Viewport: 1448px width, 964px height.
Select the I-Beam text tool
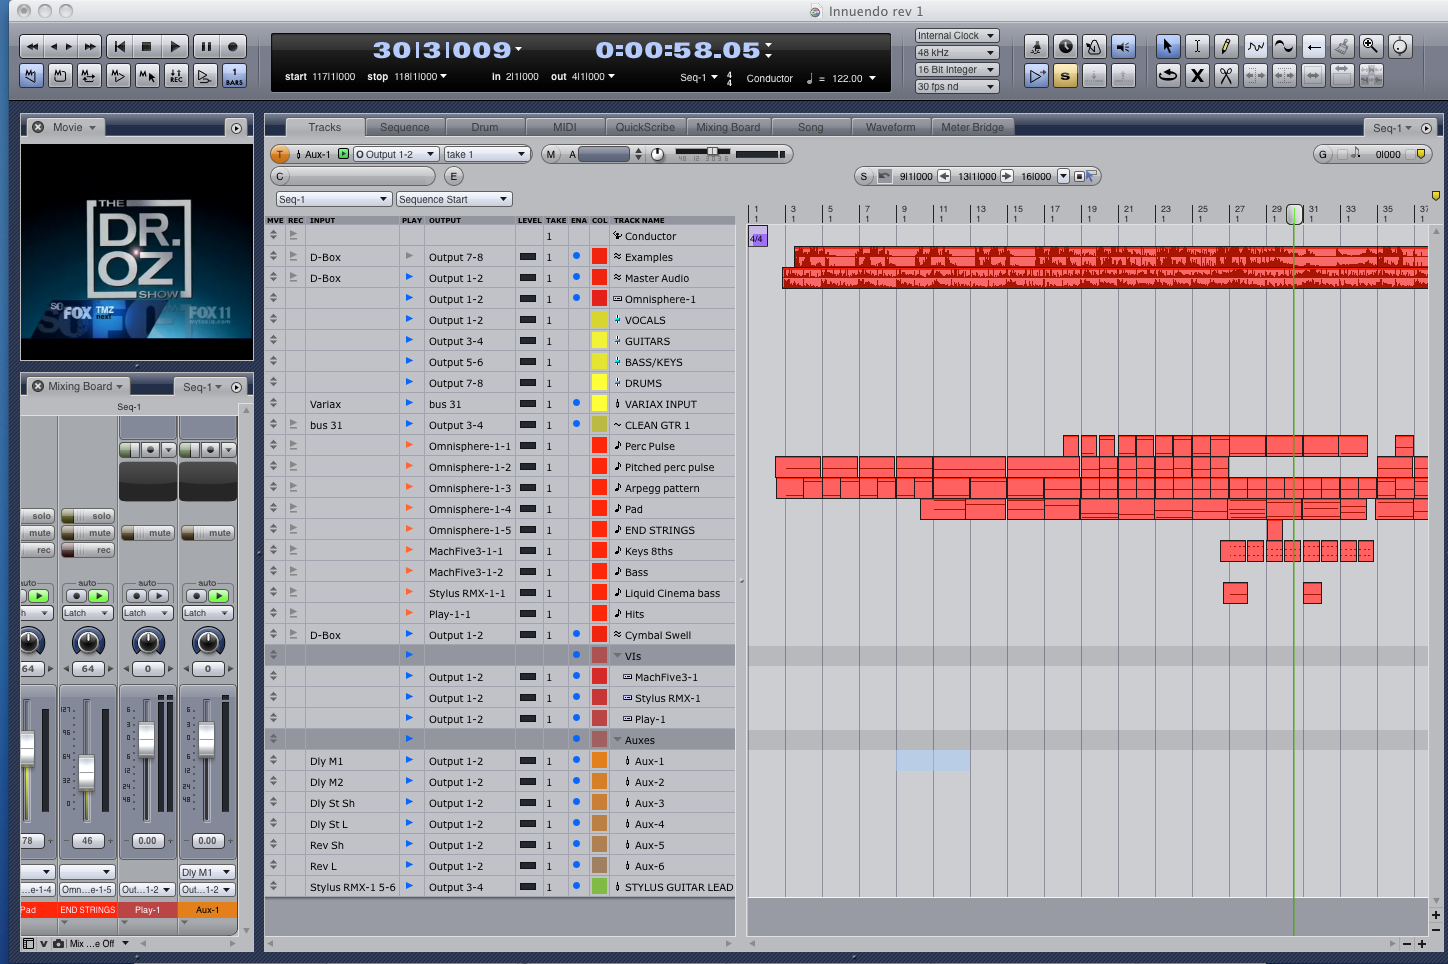1197,46
